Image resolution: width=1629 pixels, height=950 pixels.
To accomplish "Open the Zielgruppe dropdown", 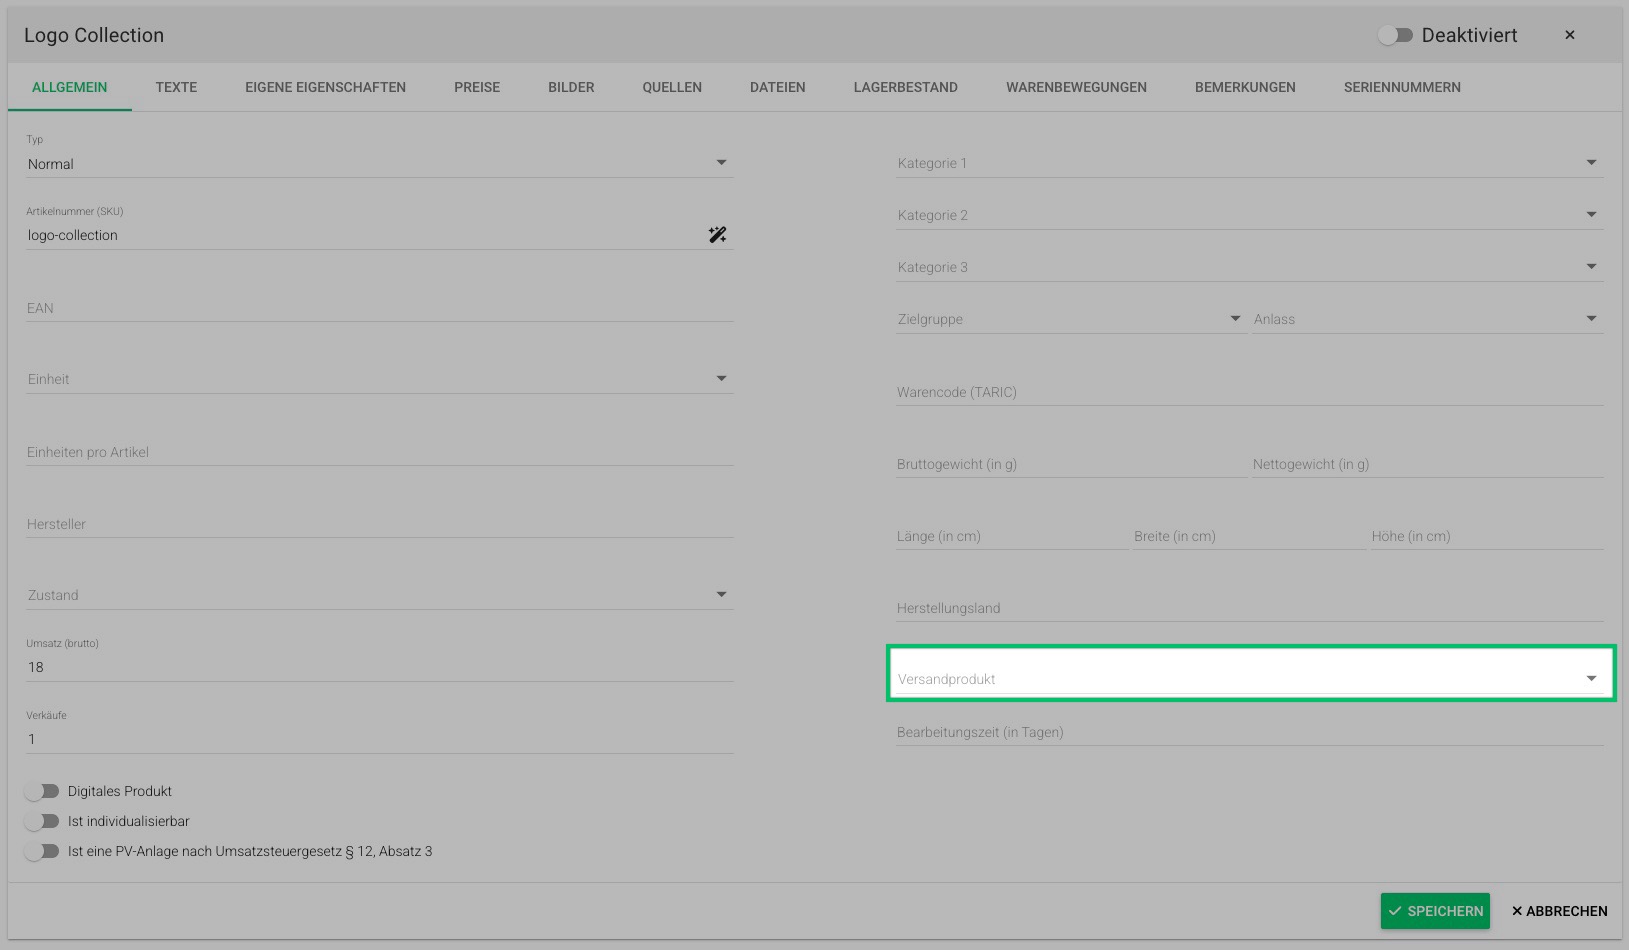I will point(1071,319).
